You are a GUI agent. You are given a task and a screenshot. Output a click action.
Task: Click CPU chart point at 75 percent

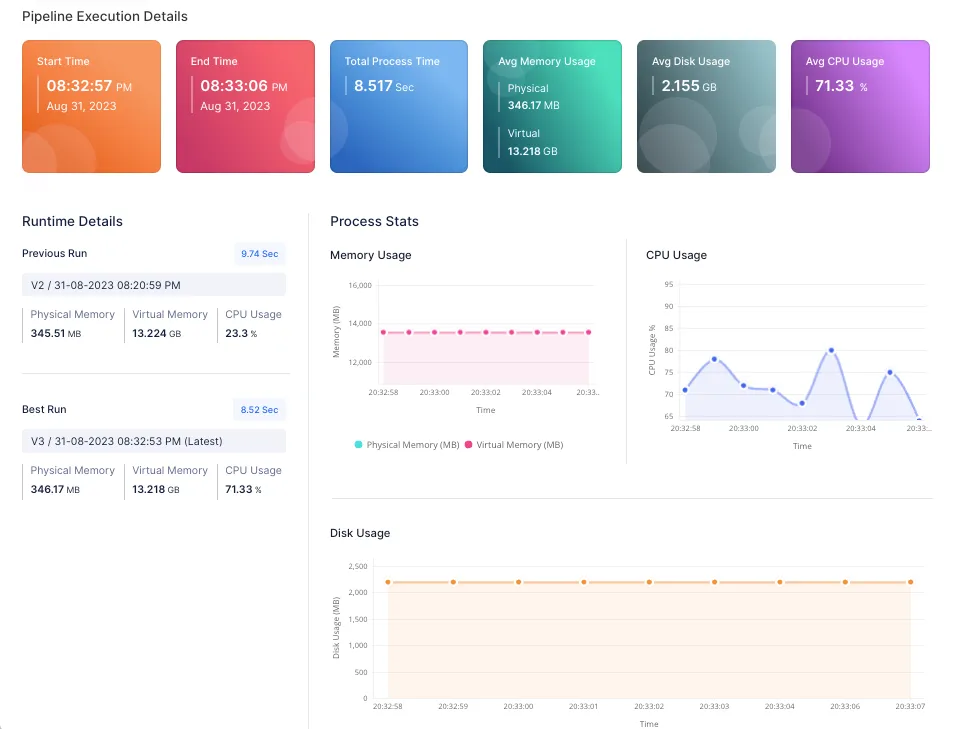coord(890,372)
